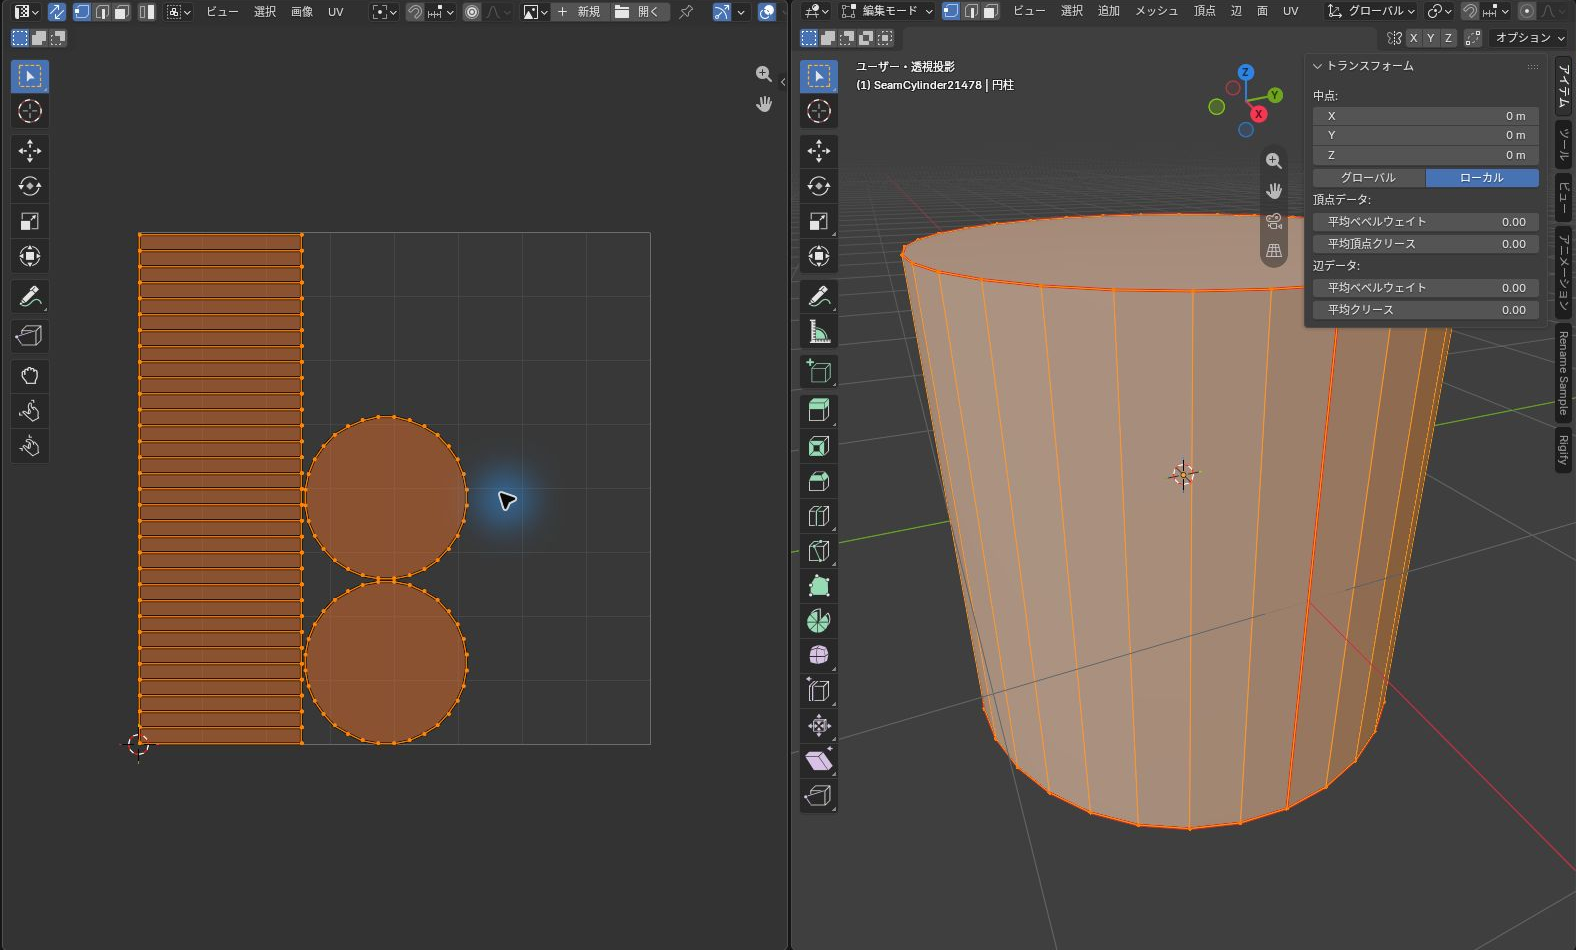Image resolution: width=1576 pixels, height=950 pixels.
Task: Choose the Inset Faces tool
Action: [x=819, y=446]
